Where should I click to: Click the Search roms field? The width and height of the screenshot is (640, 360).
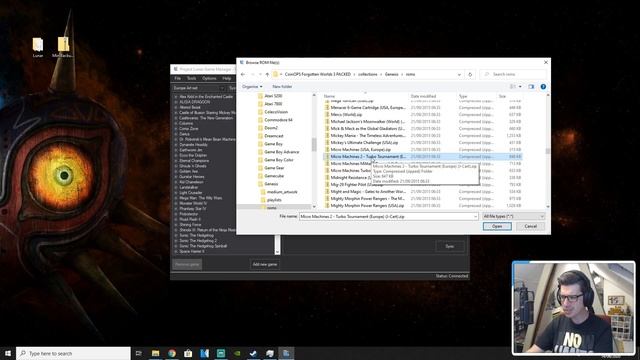[513, 74]
